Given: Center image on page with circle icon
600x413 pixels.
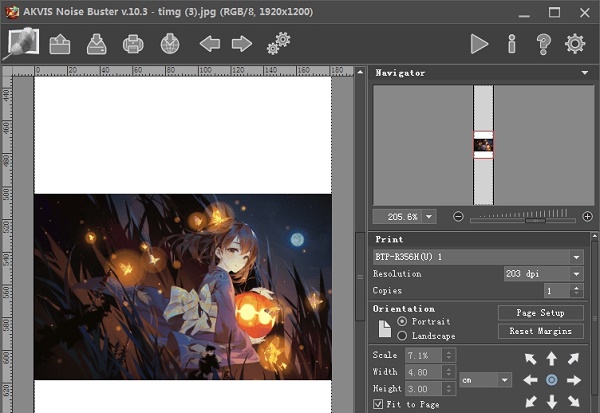Looking at the screenshot, I should click(551, 380).
